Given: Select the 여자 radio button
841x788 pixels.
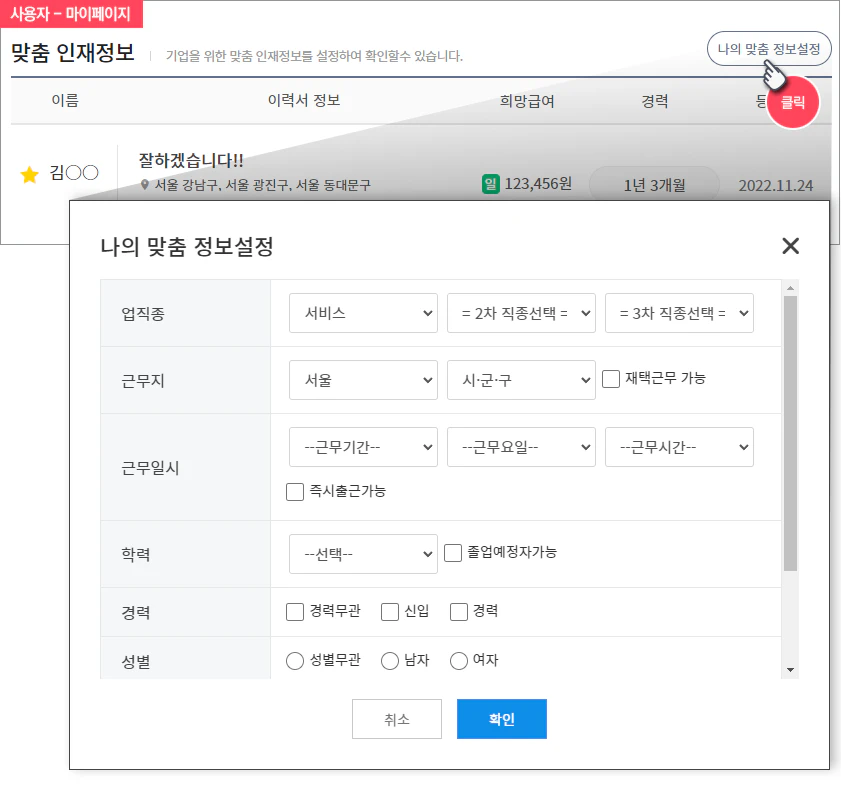Looking at the screenshot, I should click(x=459, y=659).
